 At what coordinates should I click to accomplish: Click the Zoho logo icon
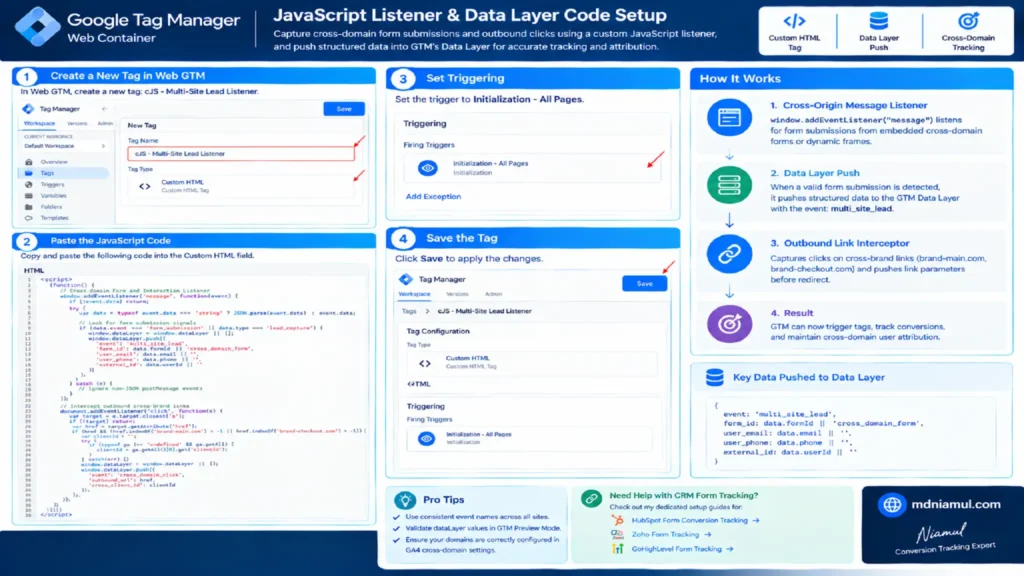[x=617, y=535]
